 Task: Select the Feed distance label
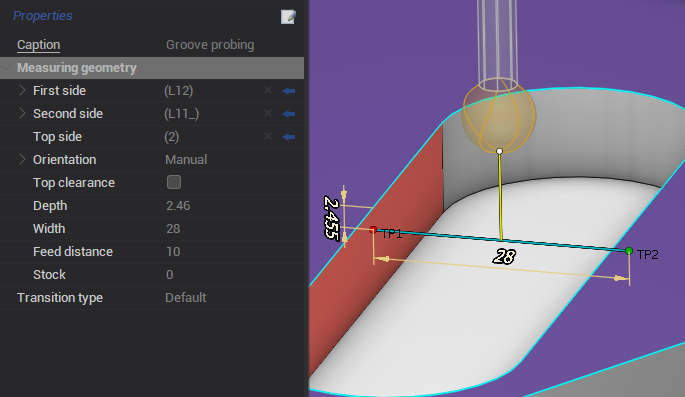tap(73, 252)
